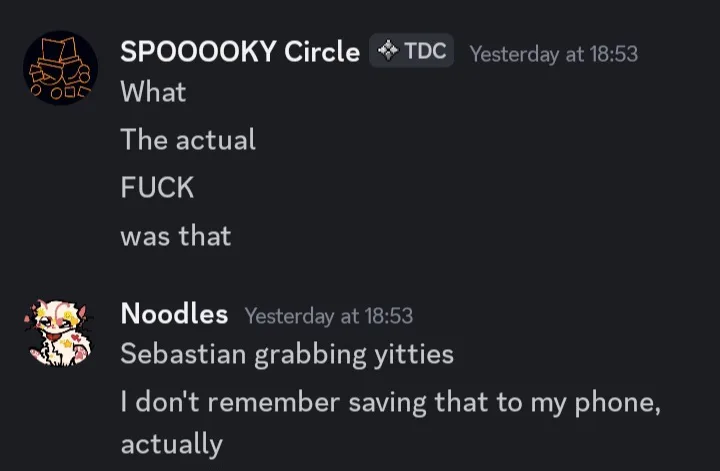
Task: Select the "was that" message
Action: (x=175, y=236)
